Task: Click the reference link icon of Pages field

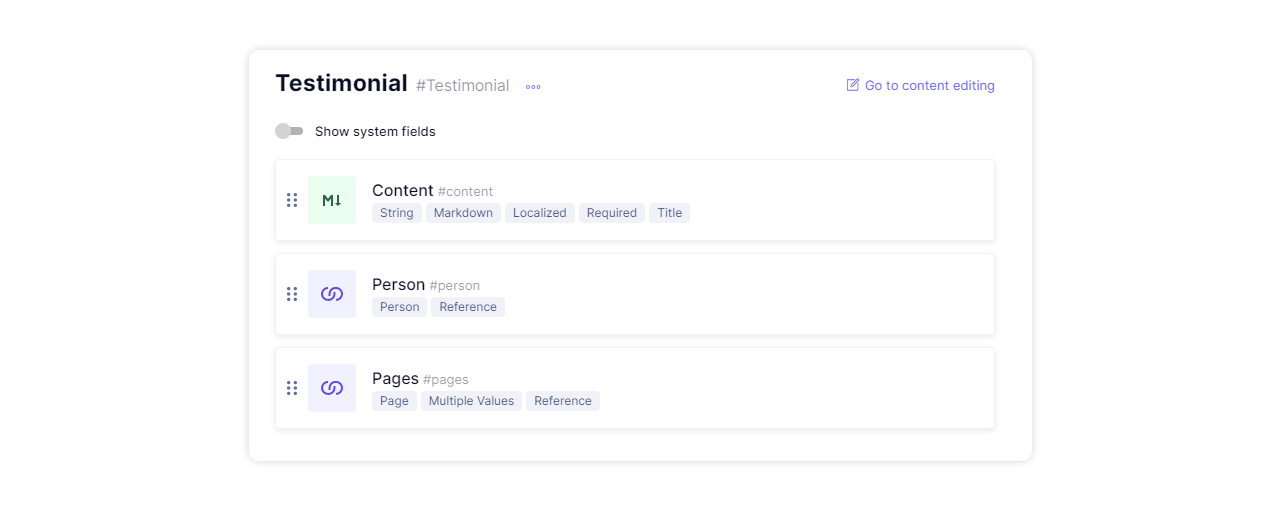Action: click(332, 388)
